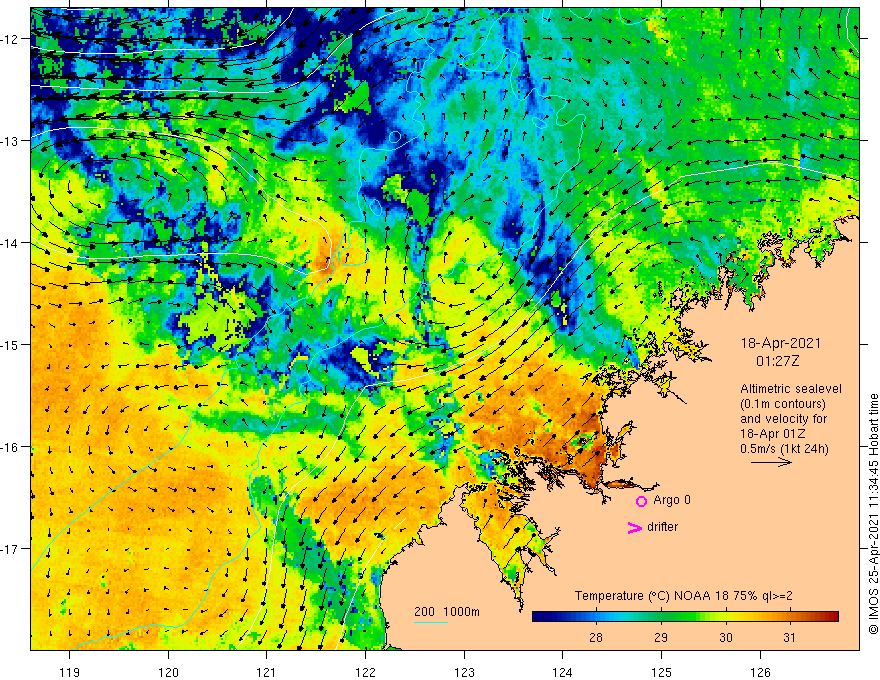Click the date label 18-Apr-2021

point(781,343)
